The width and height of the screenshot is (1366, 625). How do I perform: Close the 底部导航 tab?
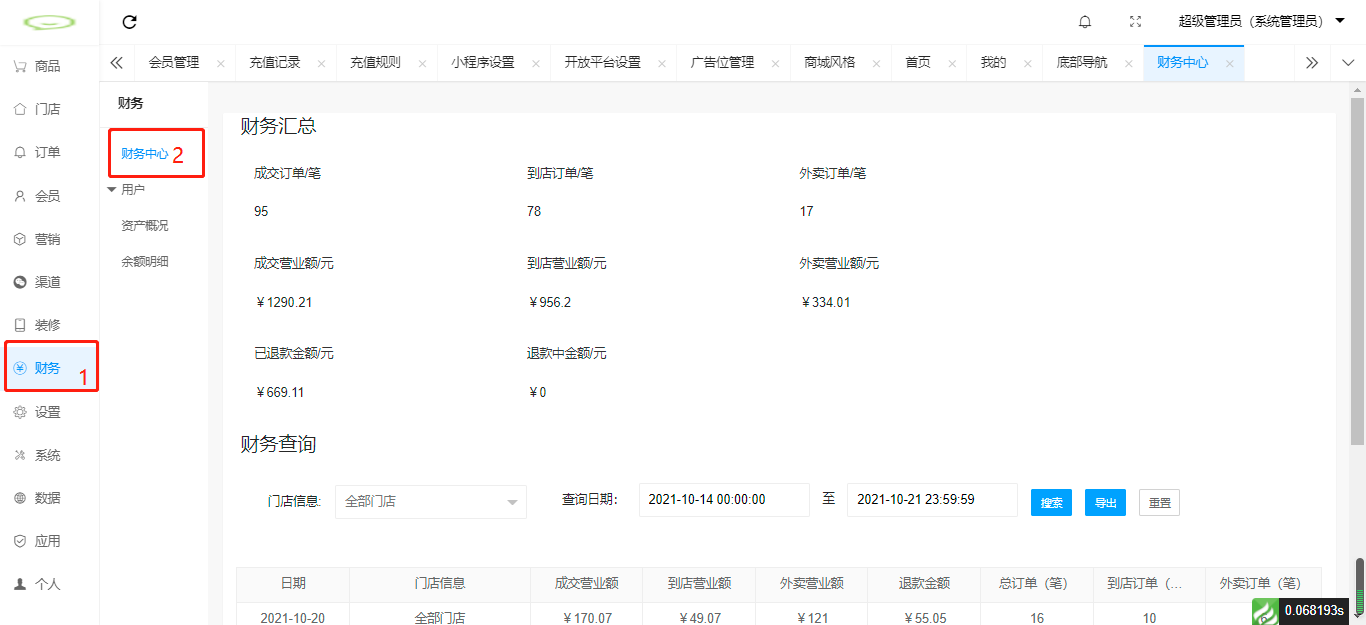pyautogui.click(x=1128, y=63)
